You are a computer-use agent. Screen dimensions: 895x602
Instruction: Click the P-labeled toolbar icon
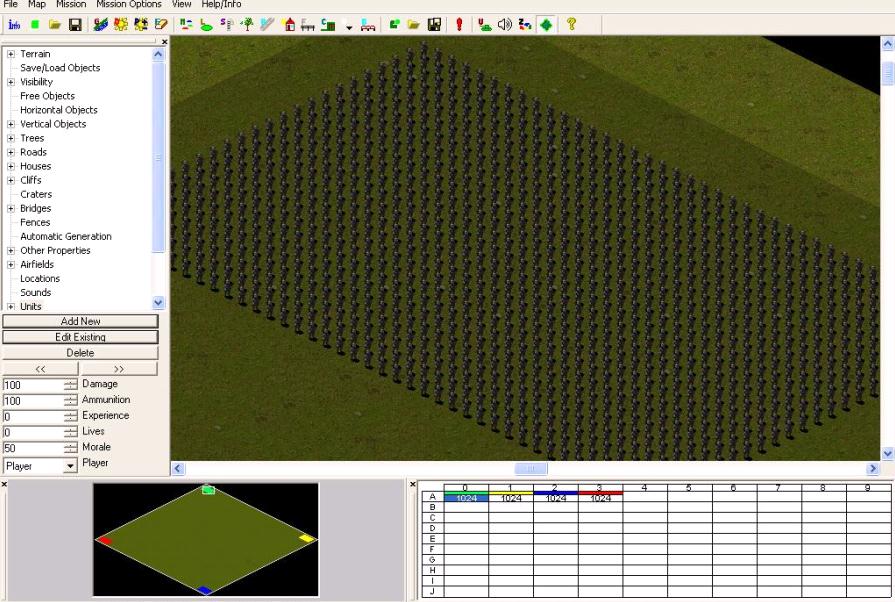click(x=141, y=25)
